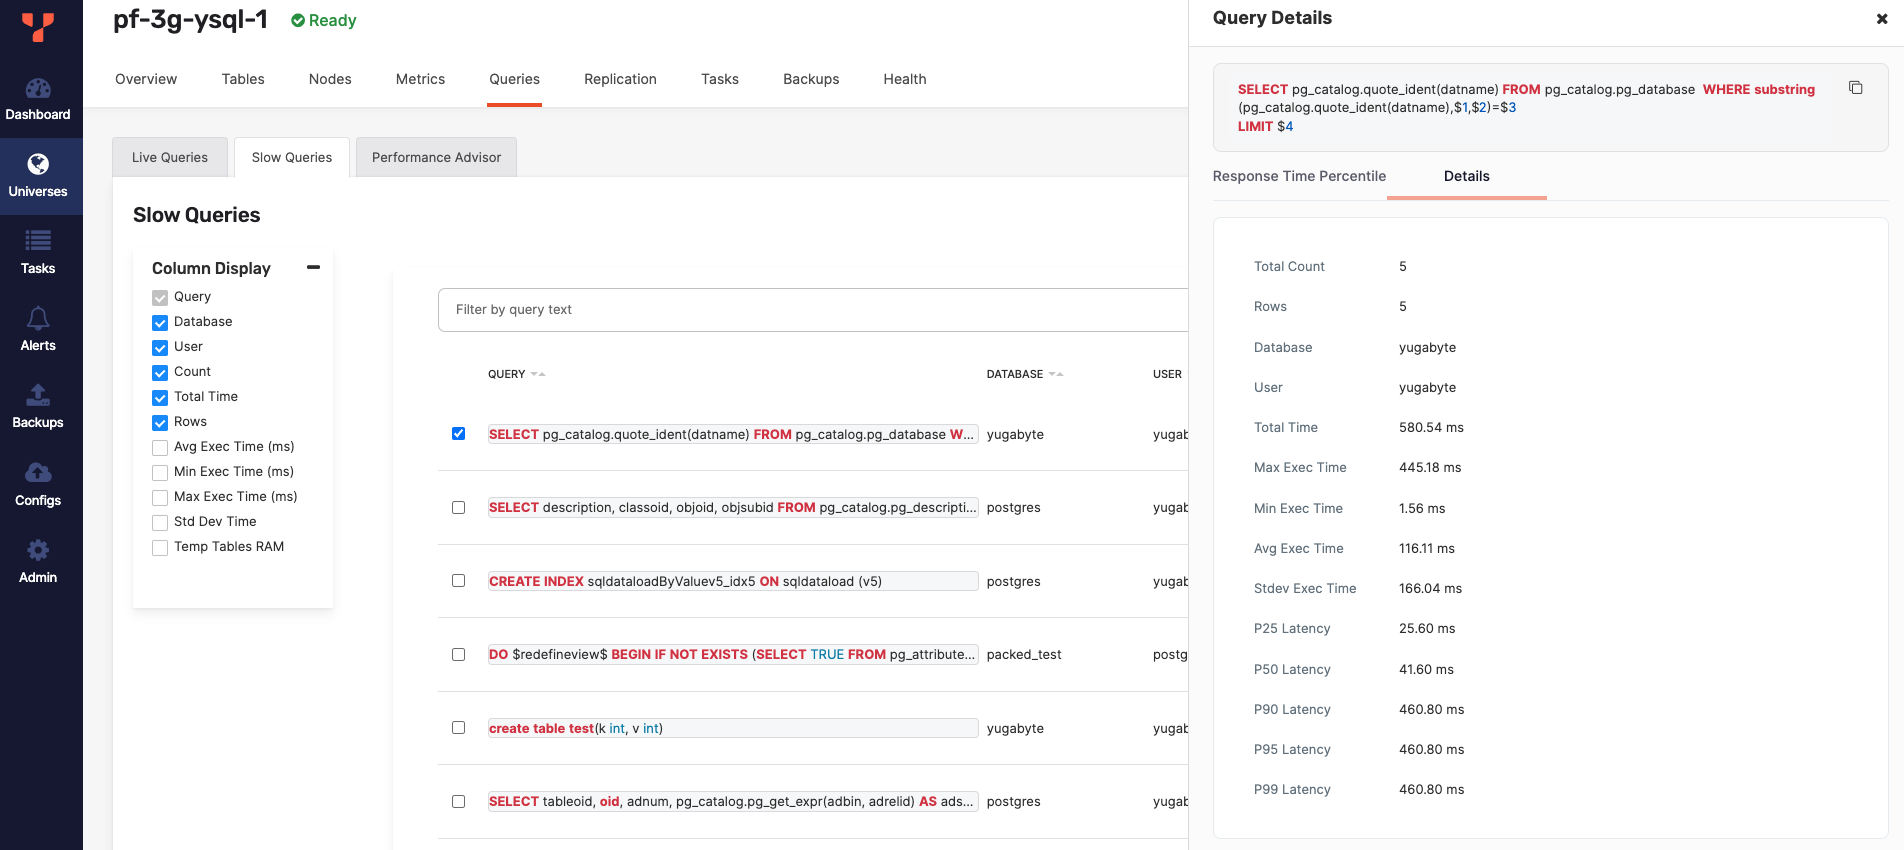Select the CREATE INDEX query row checkbox
The image size is (1904, 850).
pyautogui.click(x=458, y=581)
